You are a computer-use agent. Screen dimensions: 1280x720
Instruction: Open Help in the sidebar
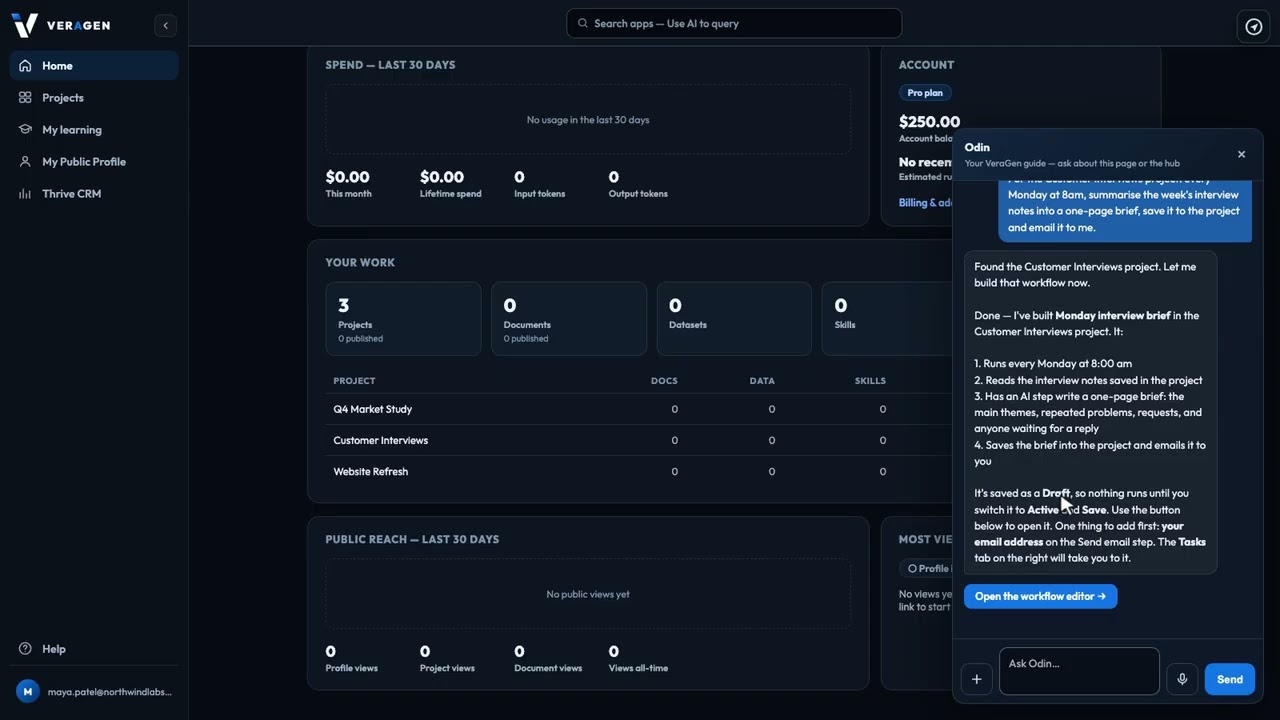point(94,649)
